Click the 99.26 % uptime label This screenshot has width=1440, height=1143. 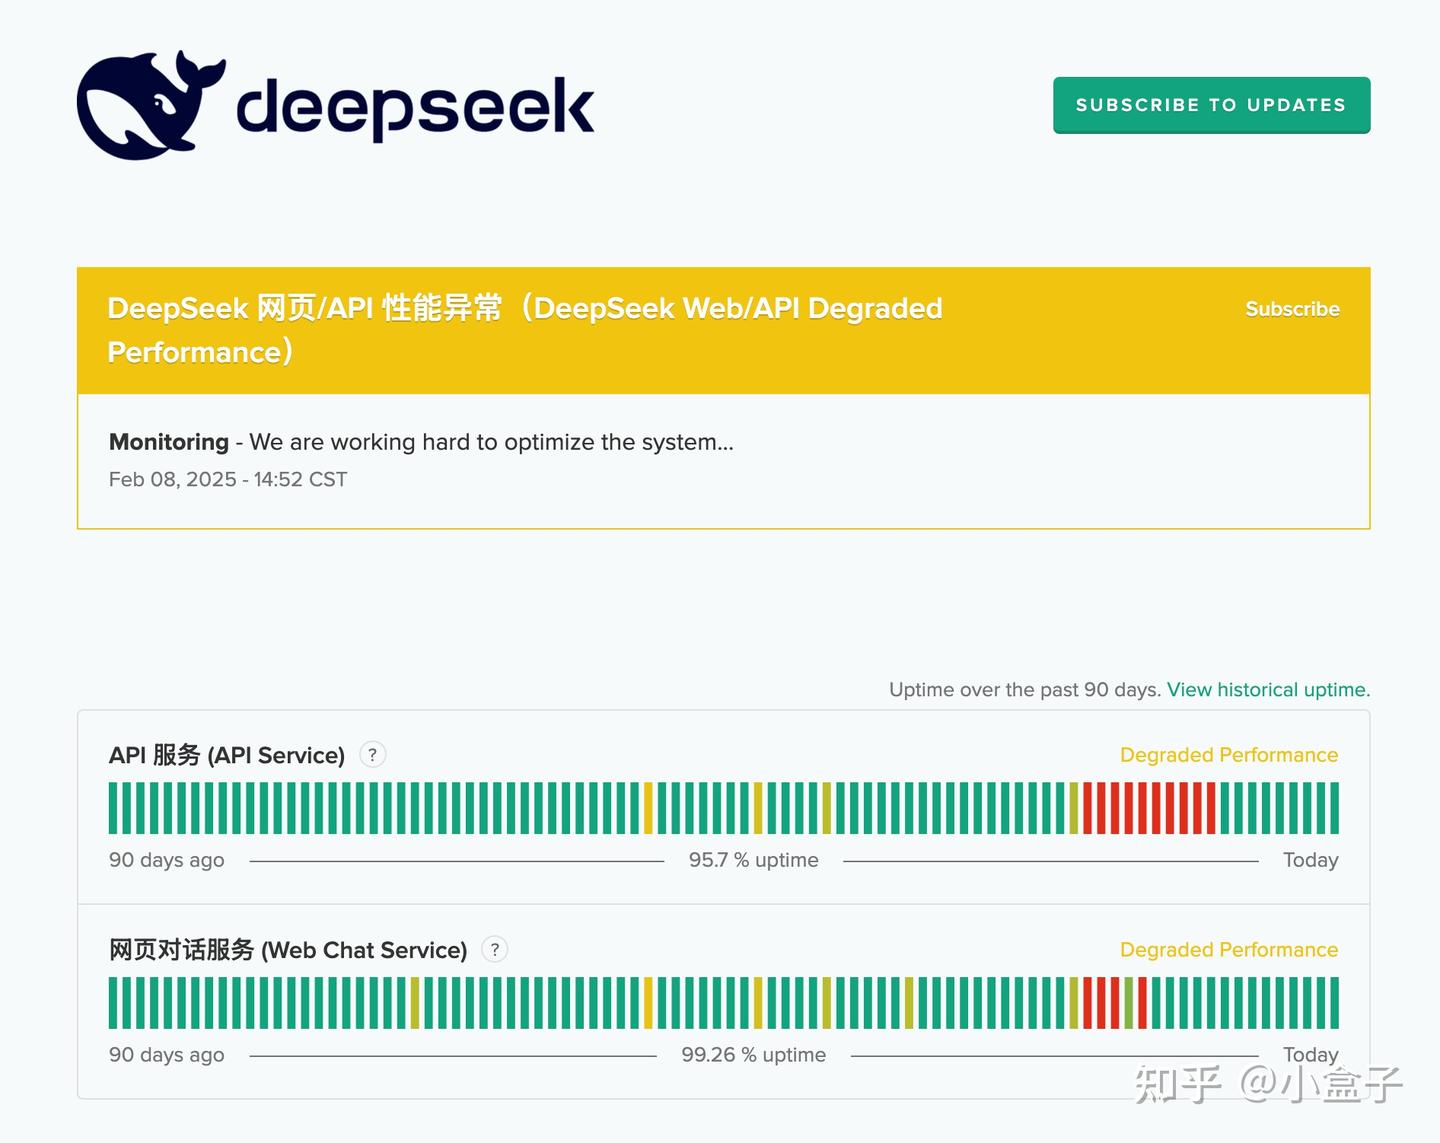click(753, 1054)
